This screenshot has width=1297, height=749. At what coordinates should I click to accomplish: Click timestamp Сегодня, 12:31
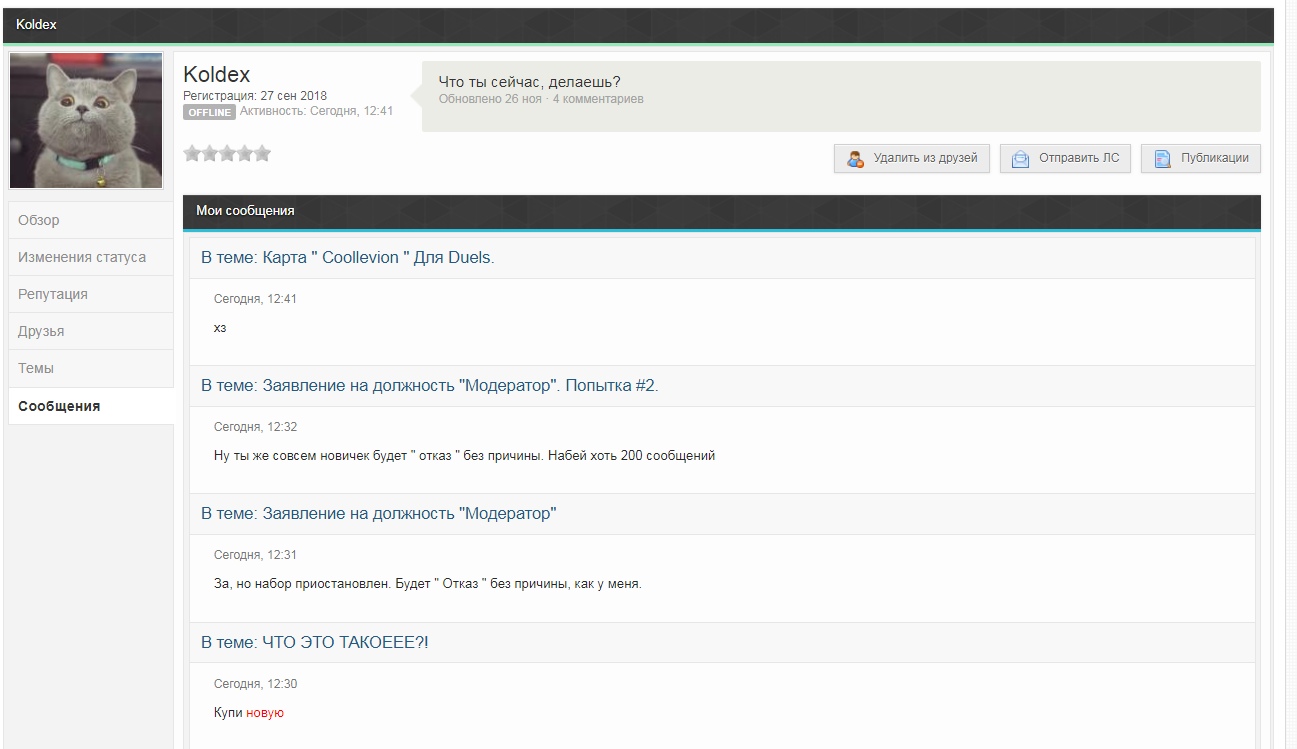tap(255, 555)
